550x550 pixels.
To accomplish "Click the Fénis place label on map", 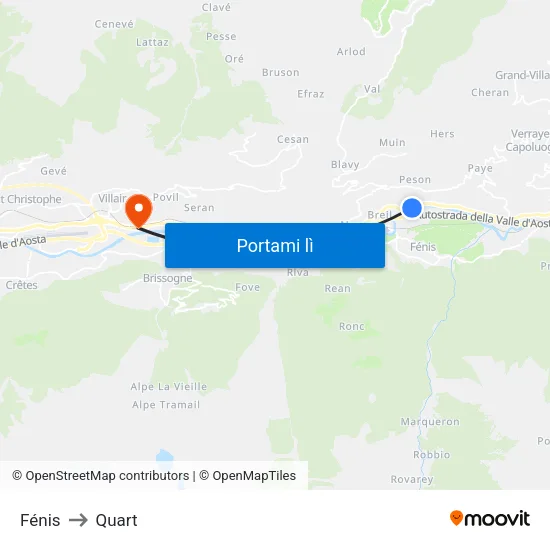I will click(x=423, y=247).
